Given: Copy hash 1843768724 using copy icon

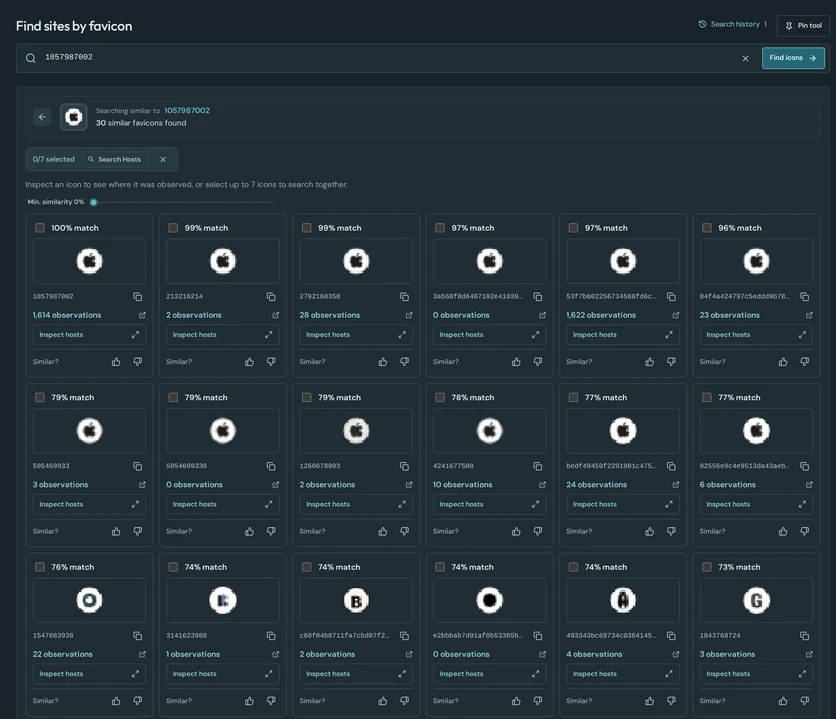Looking at the screenshot, I should click(x=805, y=636).
